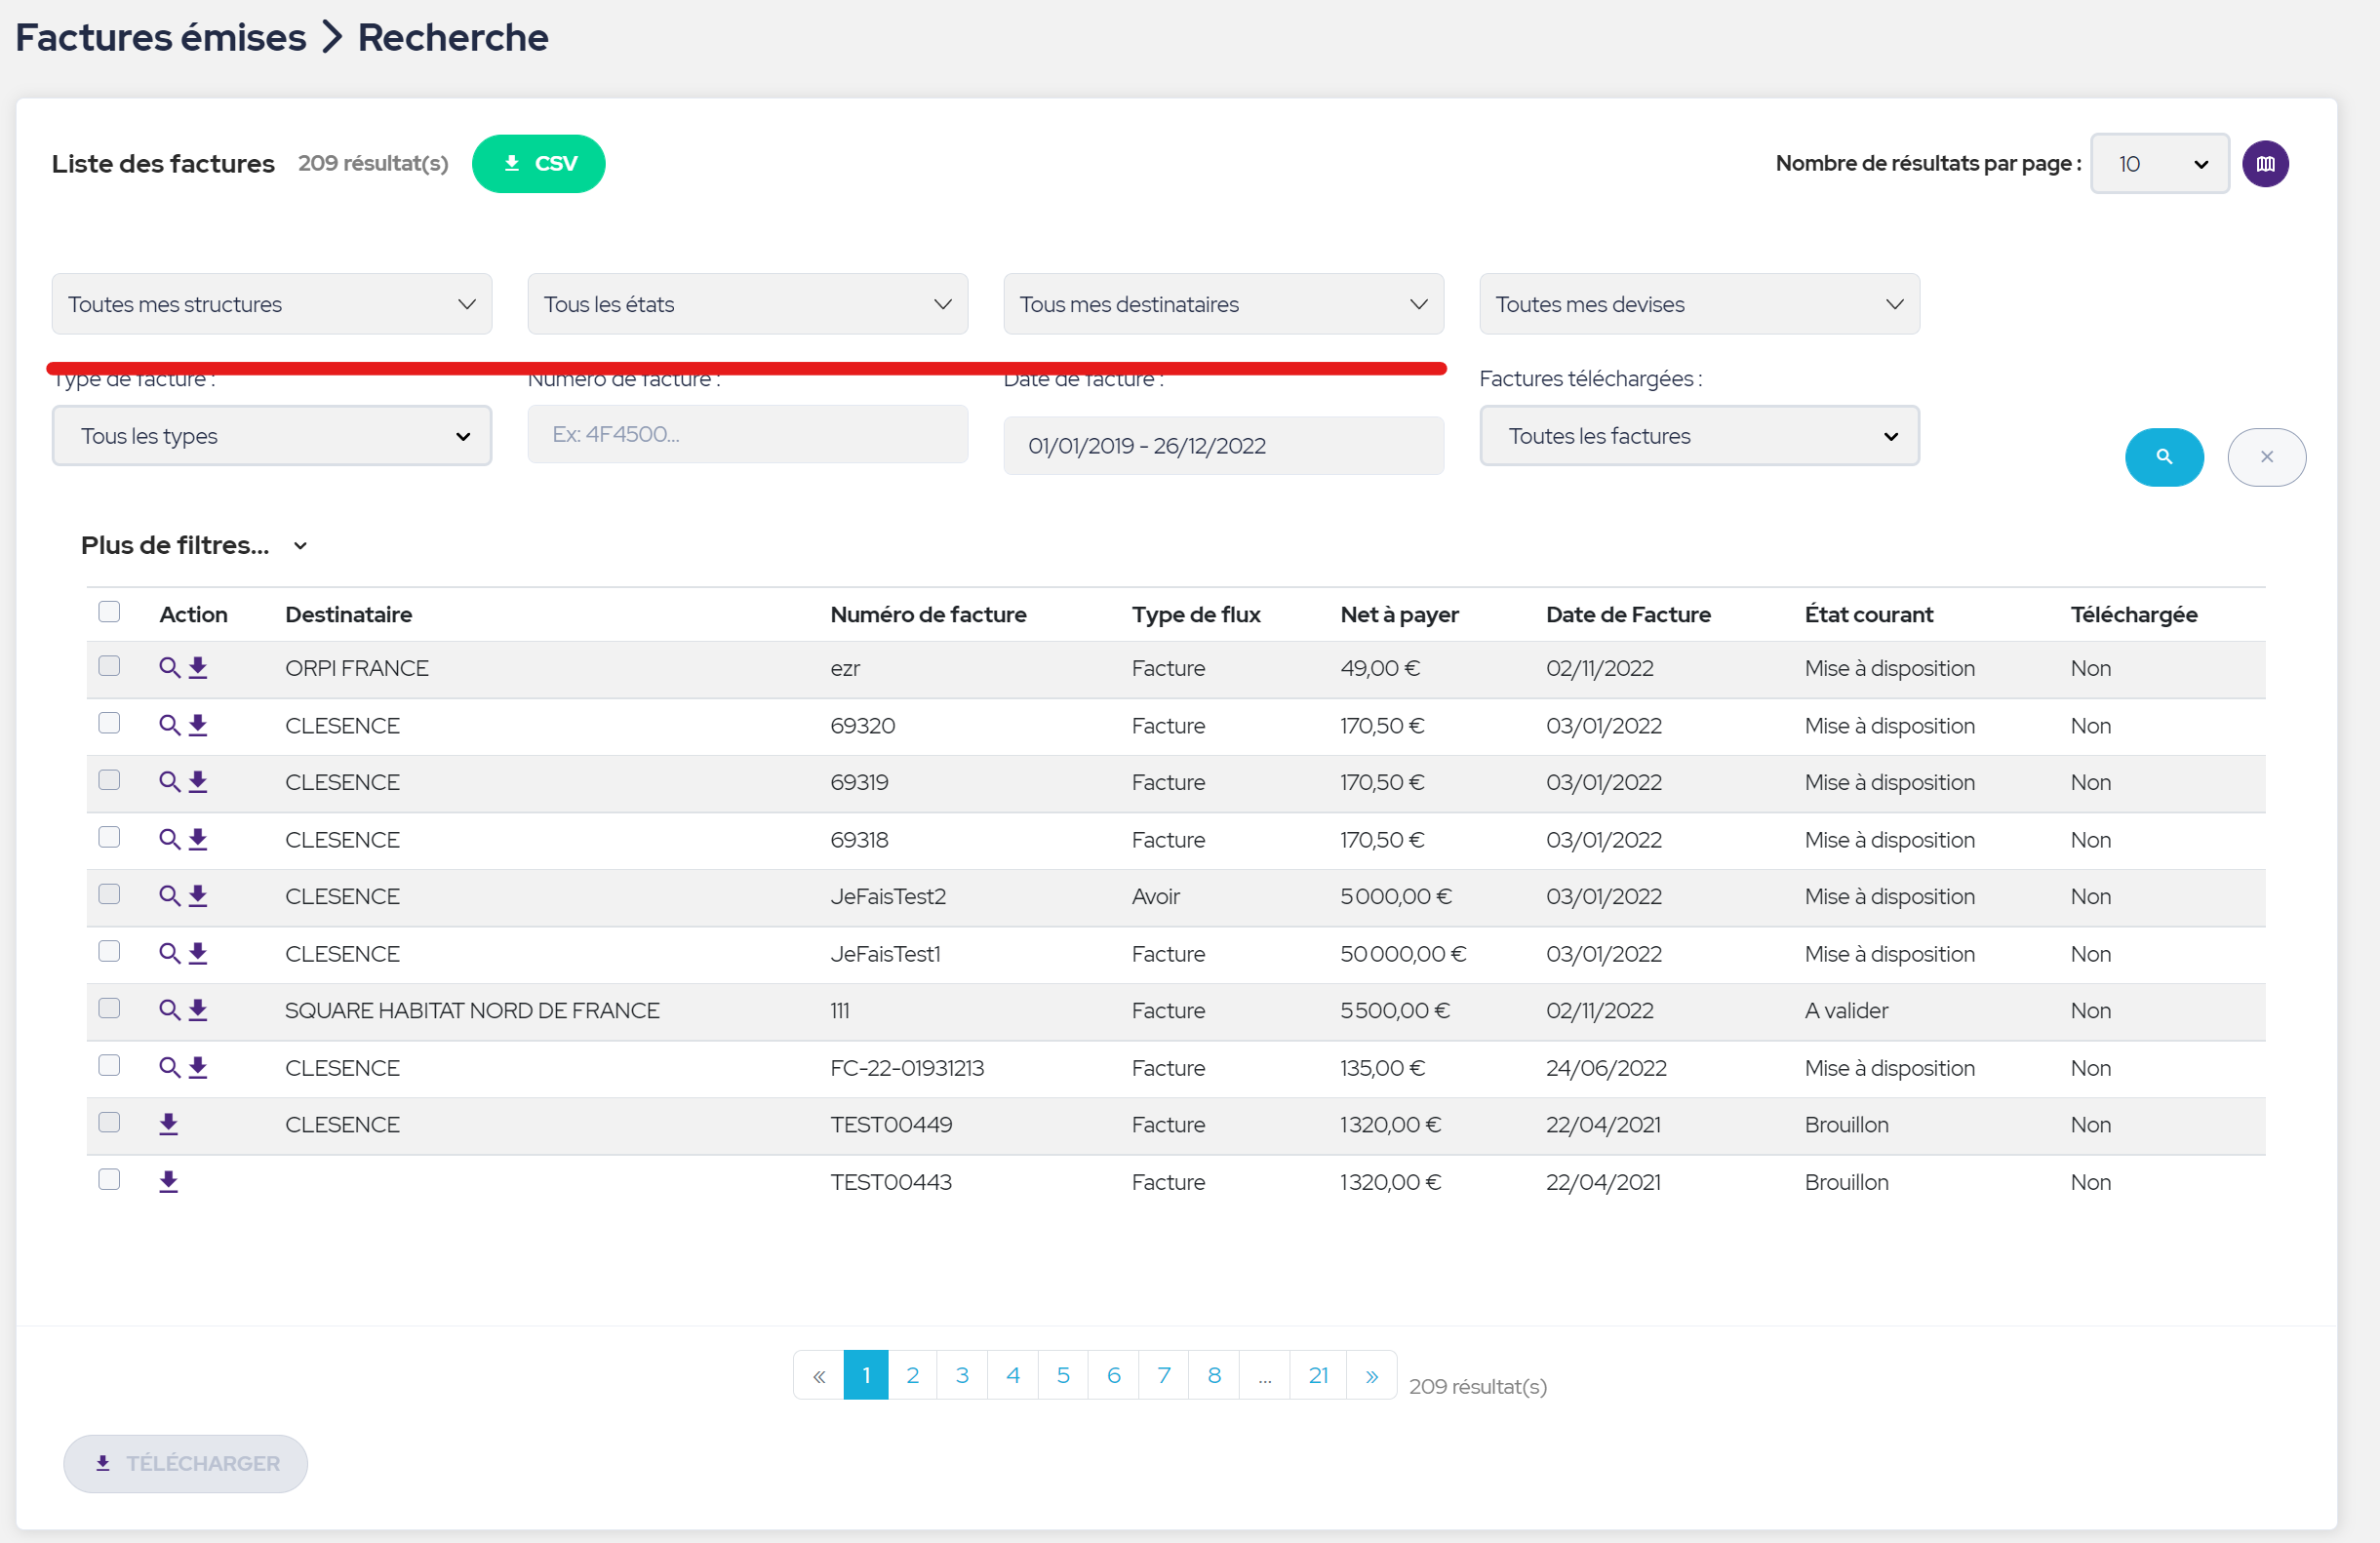The image size is (2380, 1543).
Task: Expand Plus de filtres section
Action: [193, 545]
